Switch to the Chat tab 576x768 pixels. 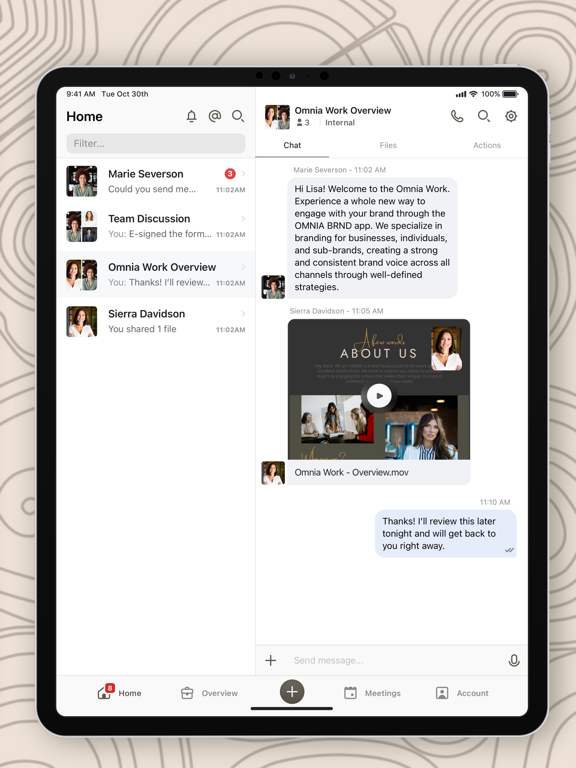pyautogui.click(x=292, y=145)
